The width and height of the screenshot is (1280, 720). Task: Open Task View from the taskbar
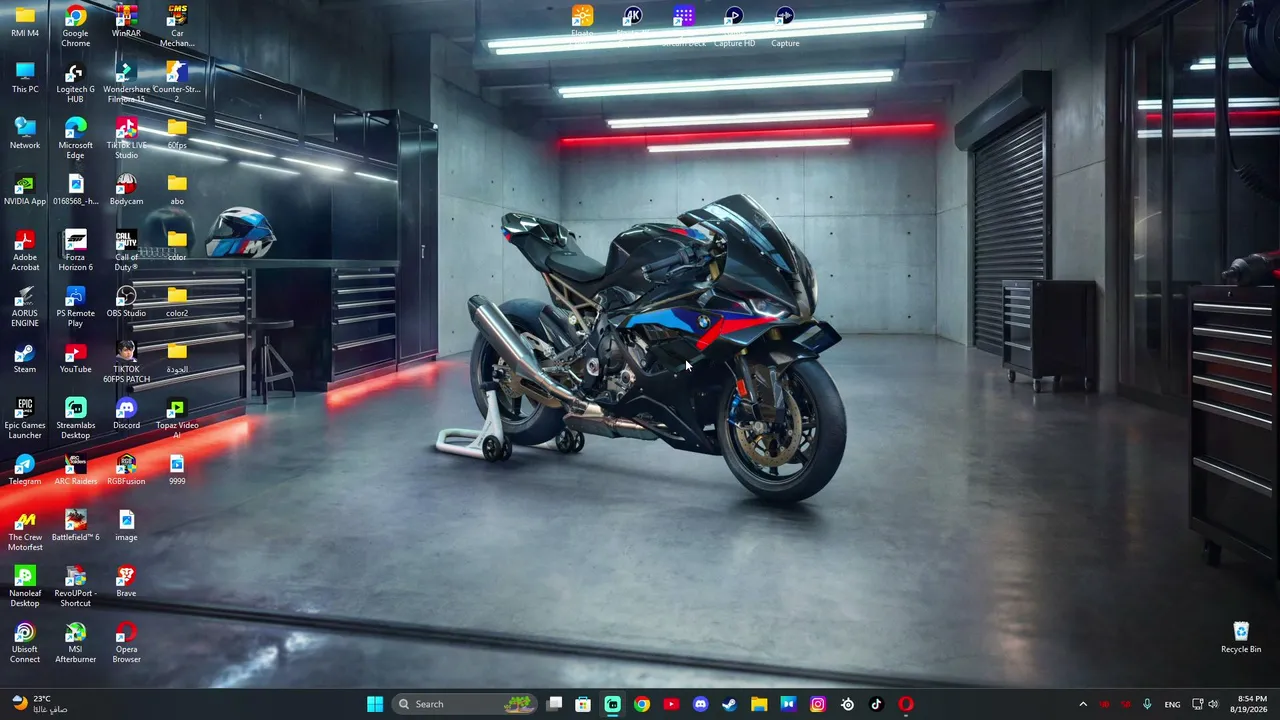(x=555, y=704)
